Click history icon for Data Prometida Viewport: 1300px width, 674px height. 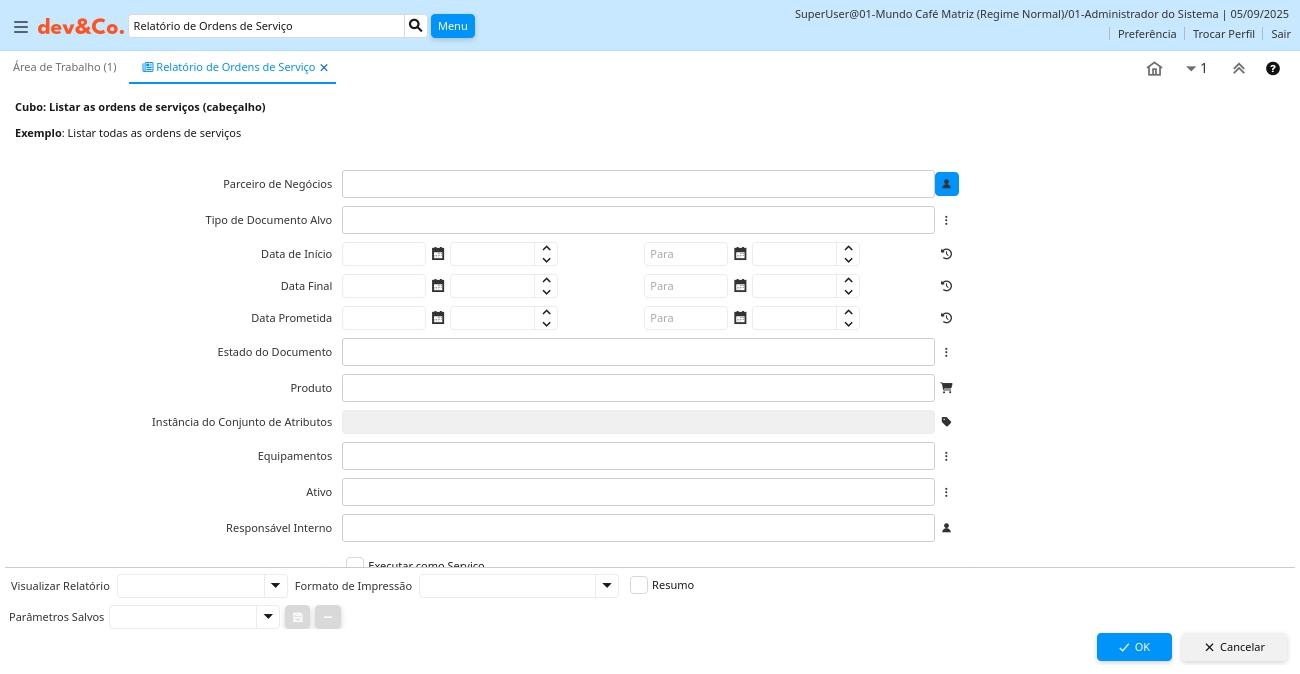pos(947,318)
